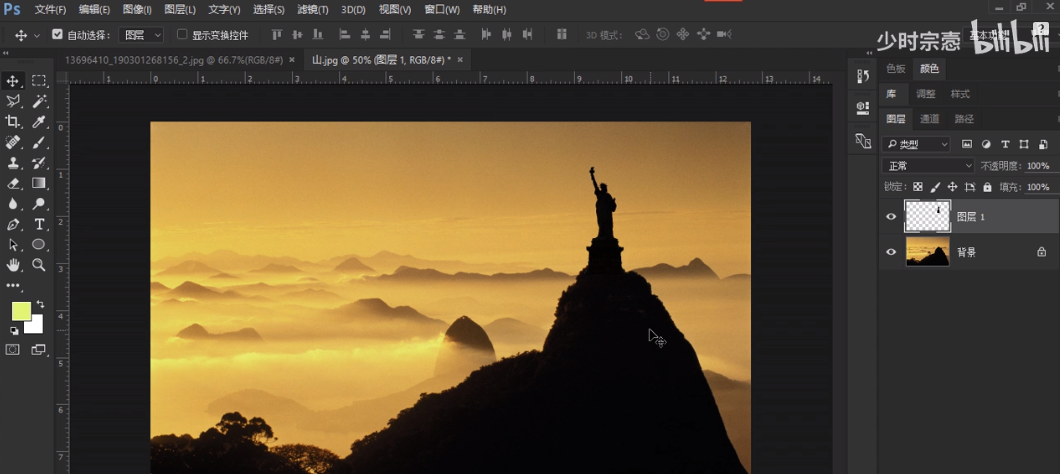1060x474 pixels.
Task: Select the Rectangular Marquee tool
Action: tap(39, 81)
